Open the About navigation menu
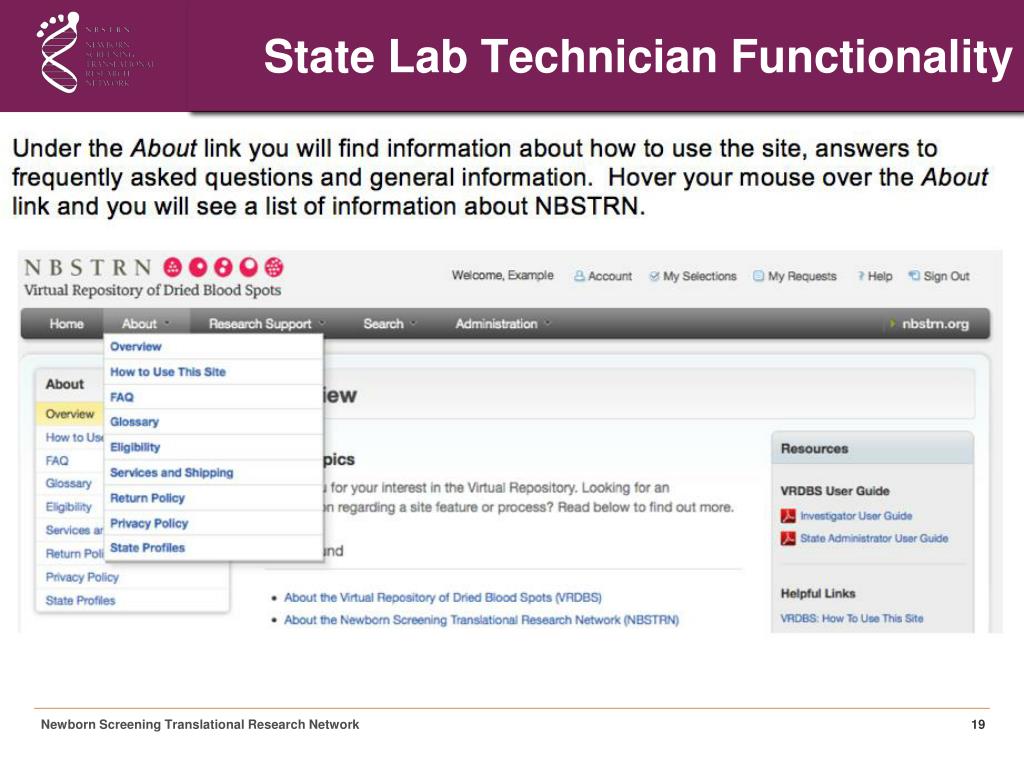The height and width of the screenshot is (768, 1024). point(139,324)
